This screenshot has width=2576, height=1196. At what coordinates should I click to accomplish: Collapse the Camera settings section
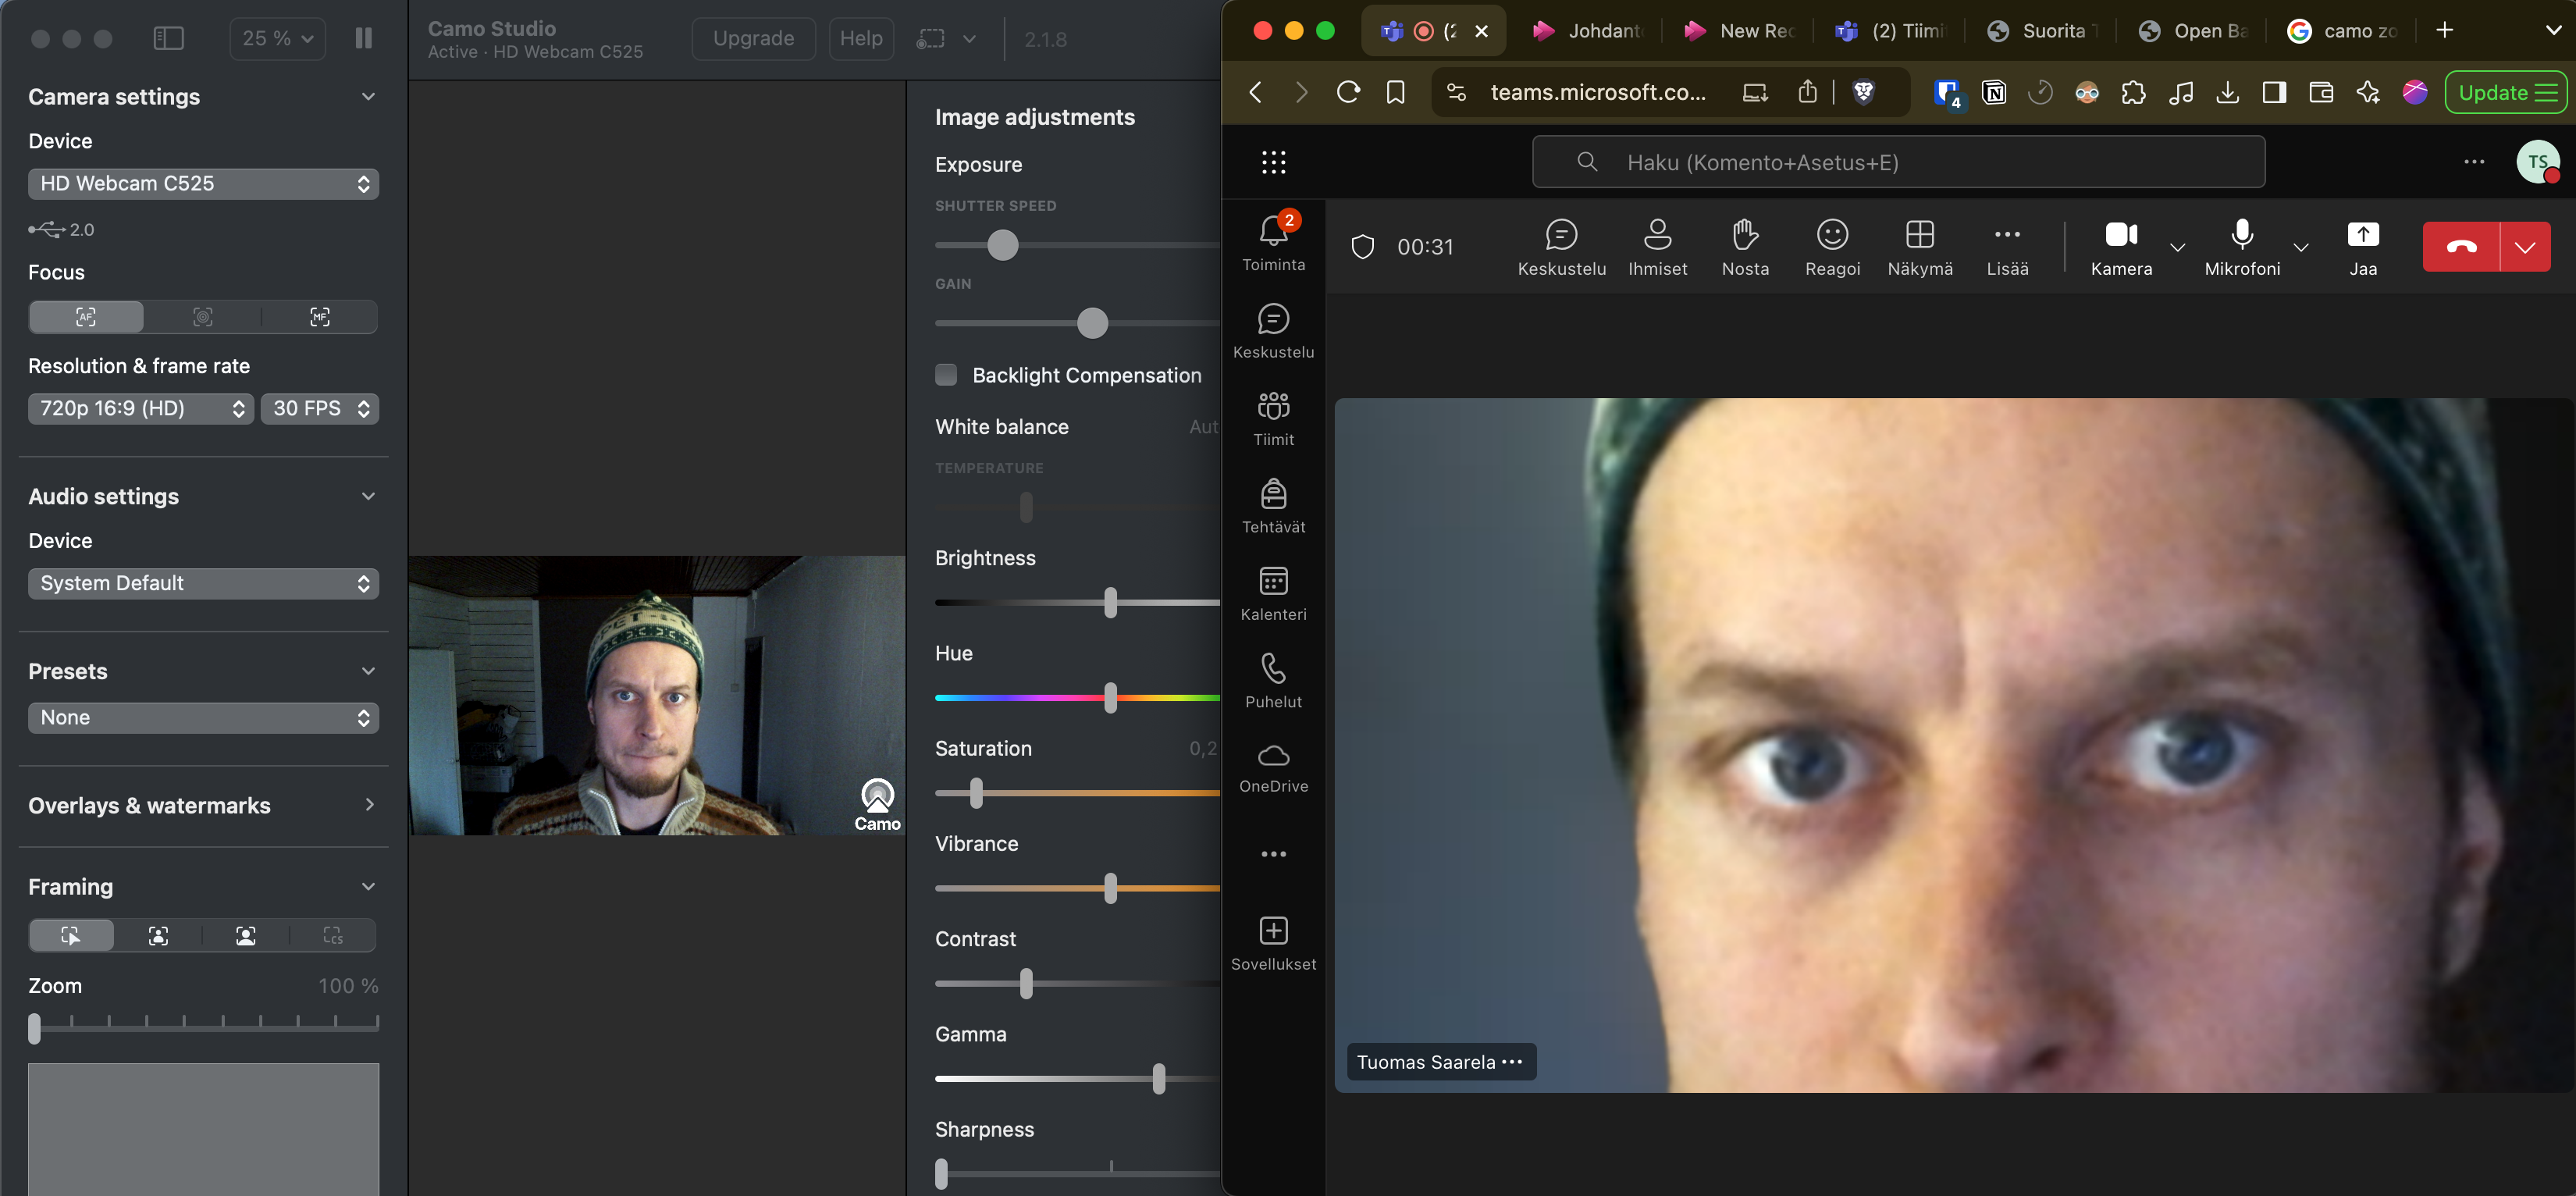[x=368, y=97]
